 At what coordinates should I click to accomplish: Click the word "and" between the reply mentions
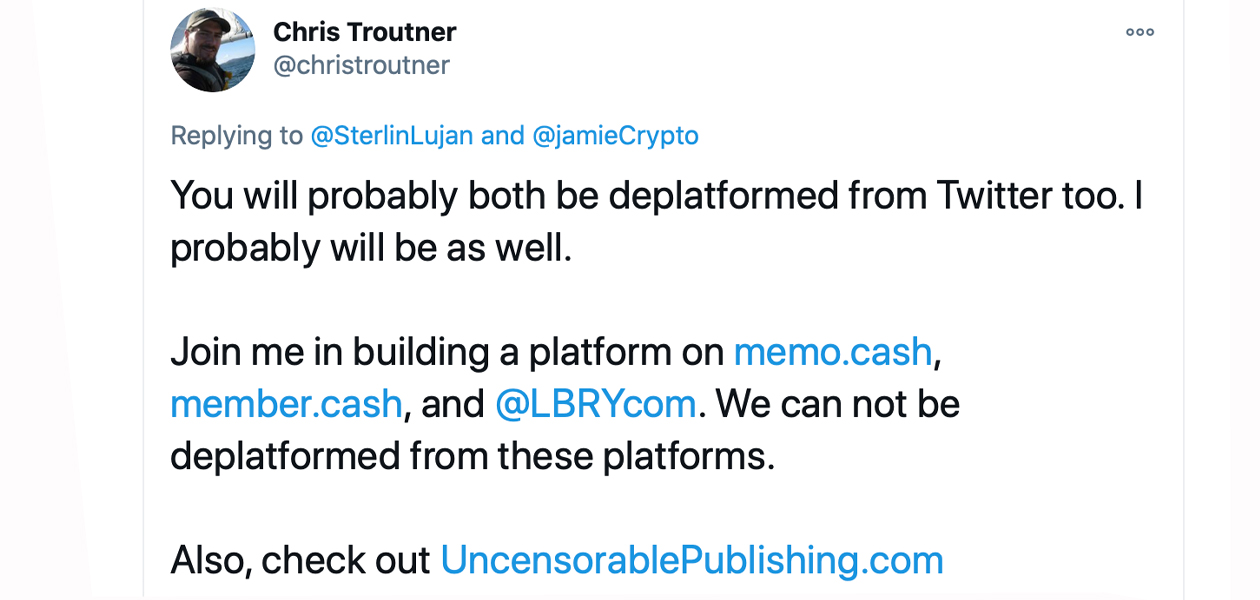pyautogui.click(x=503, y=135)
